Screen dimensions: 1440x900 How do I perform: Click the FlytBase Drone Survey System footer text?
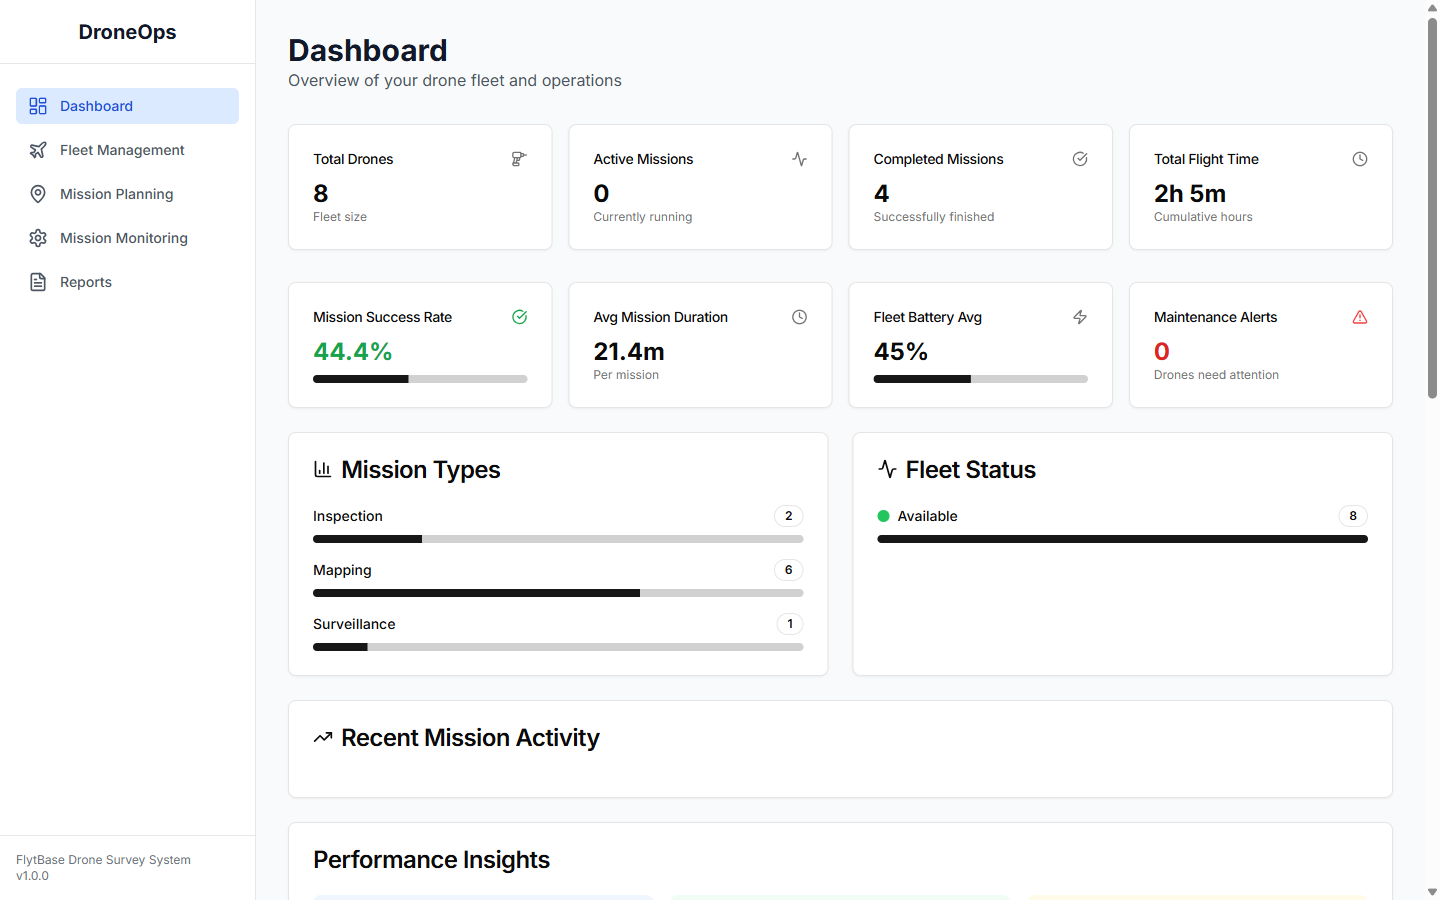[103, 860]
